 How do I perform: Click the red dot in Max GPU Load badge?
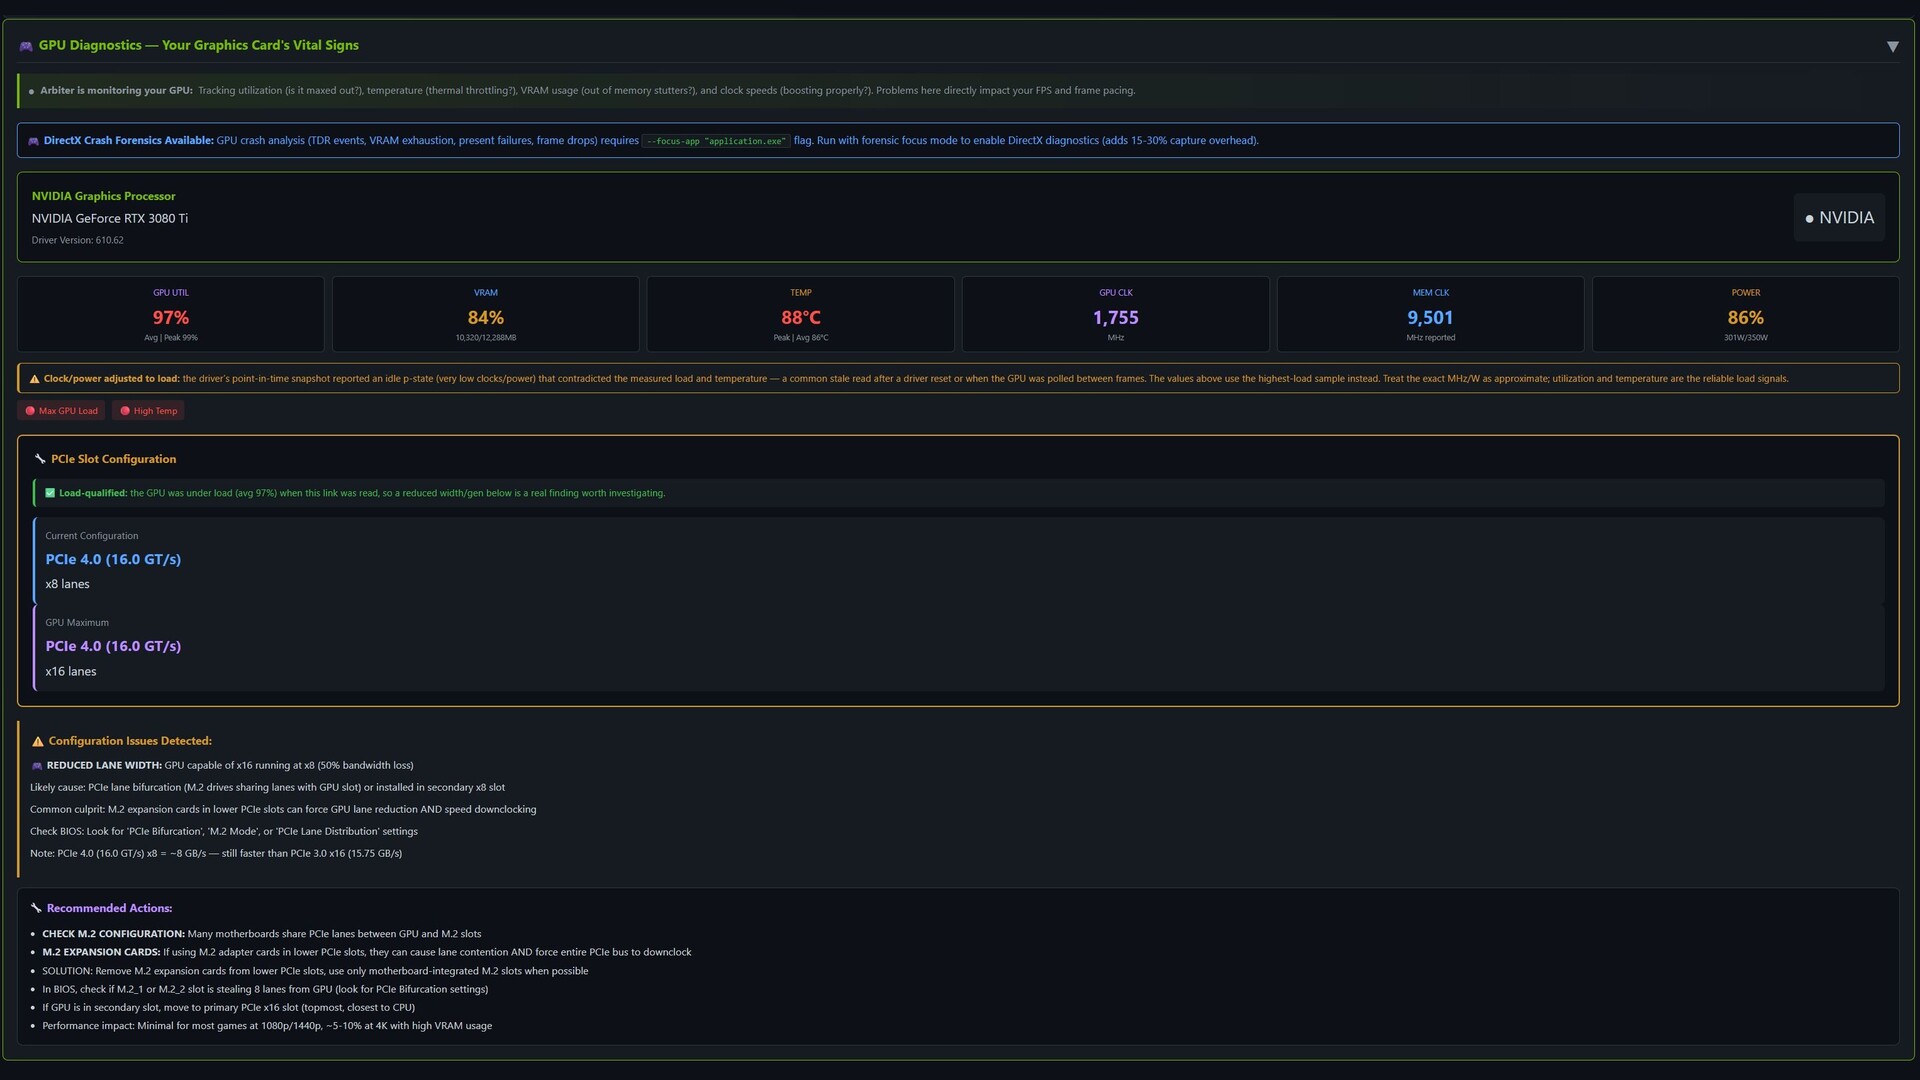point(30,411)
